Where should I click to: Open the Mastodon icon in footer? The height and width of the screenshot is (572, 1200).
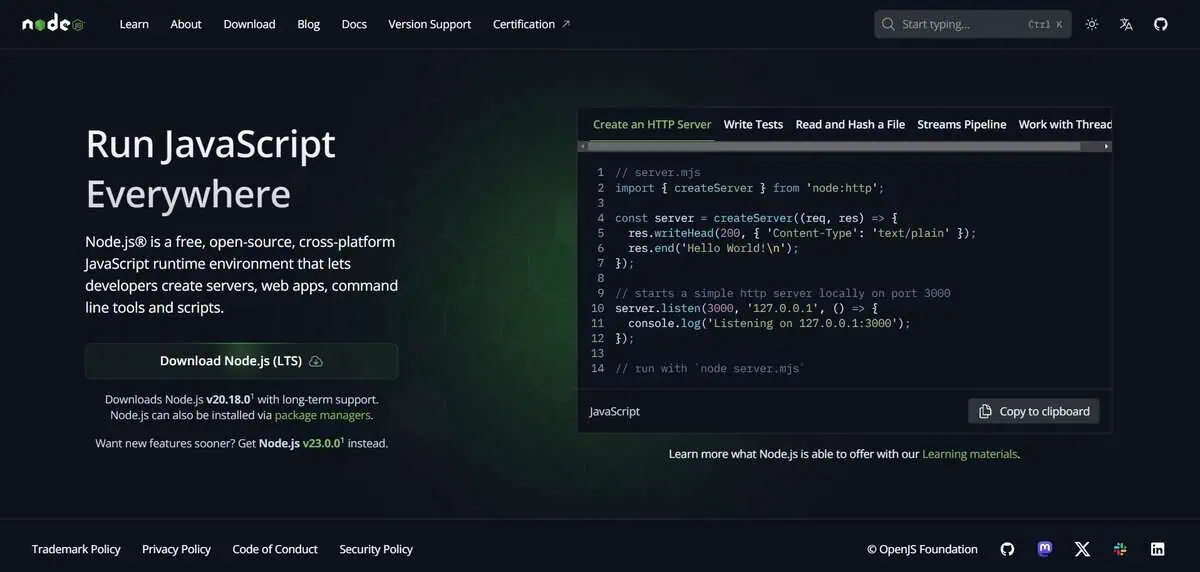[x=1045, y=549]
